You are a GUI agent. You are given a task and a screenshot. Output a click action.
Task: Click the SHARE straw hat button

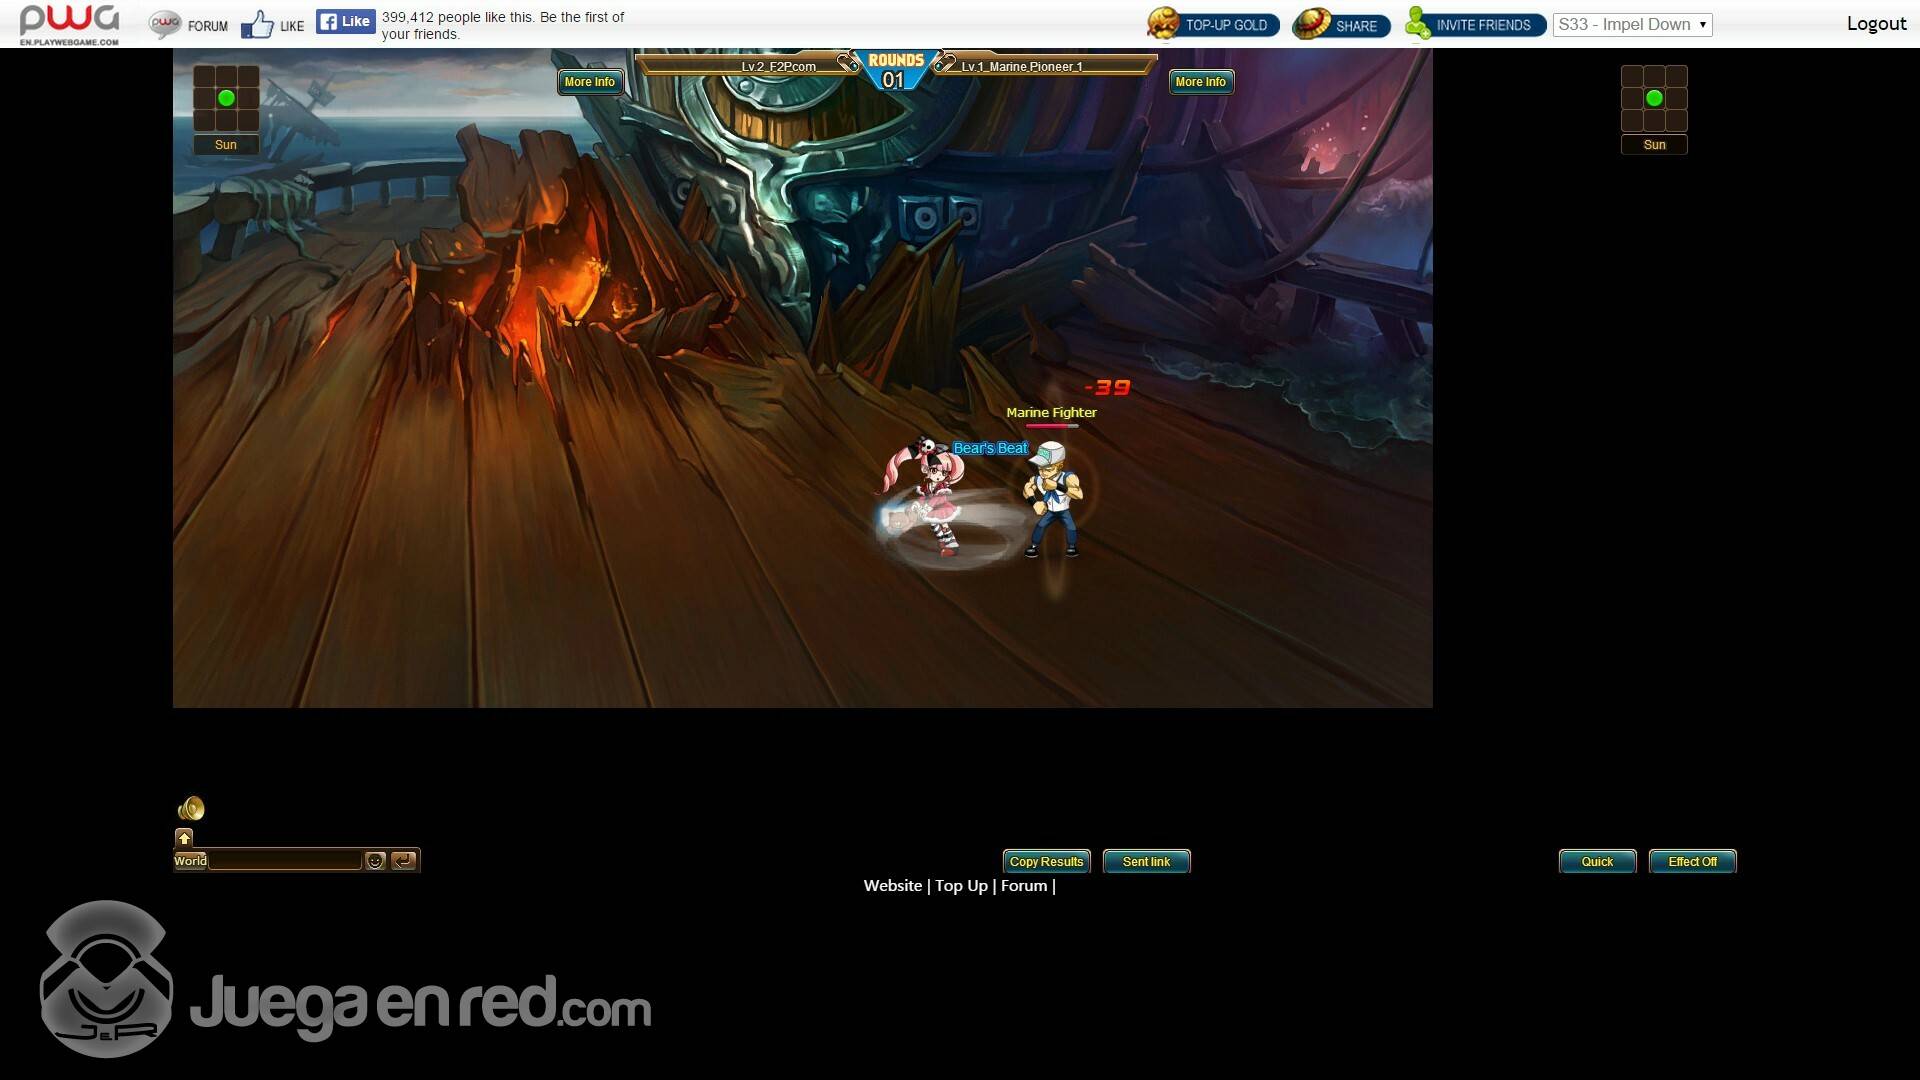click(x=1341, y=25)
